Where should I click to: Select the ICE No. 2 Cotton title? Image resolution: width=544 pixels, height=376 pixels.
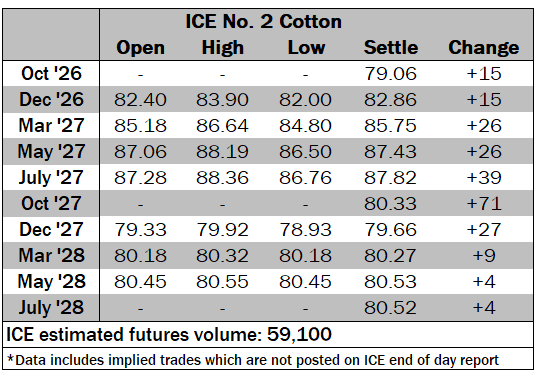coord(263,22)
